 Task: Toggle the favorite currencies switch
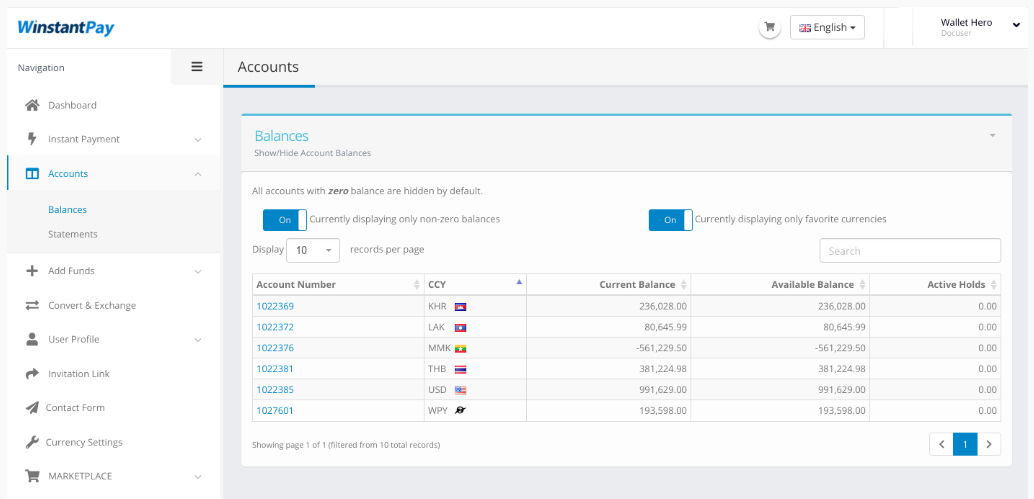coord(671,220)
